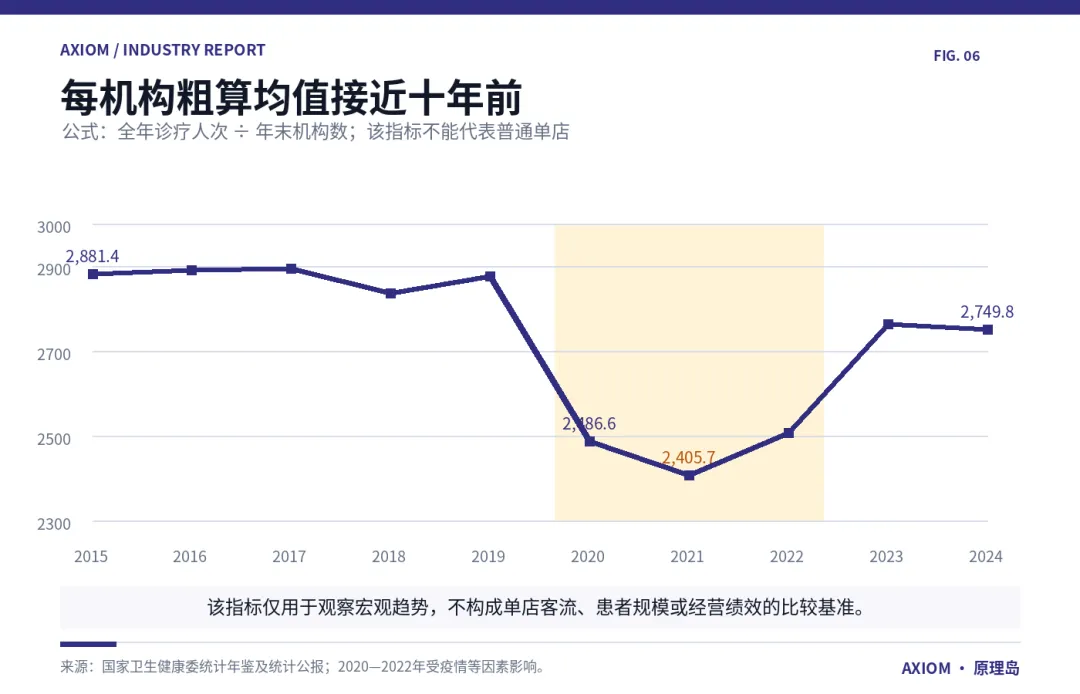Click the 2,486.6 data label
1080x694 pixels.
point(589,423)
